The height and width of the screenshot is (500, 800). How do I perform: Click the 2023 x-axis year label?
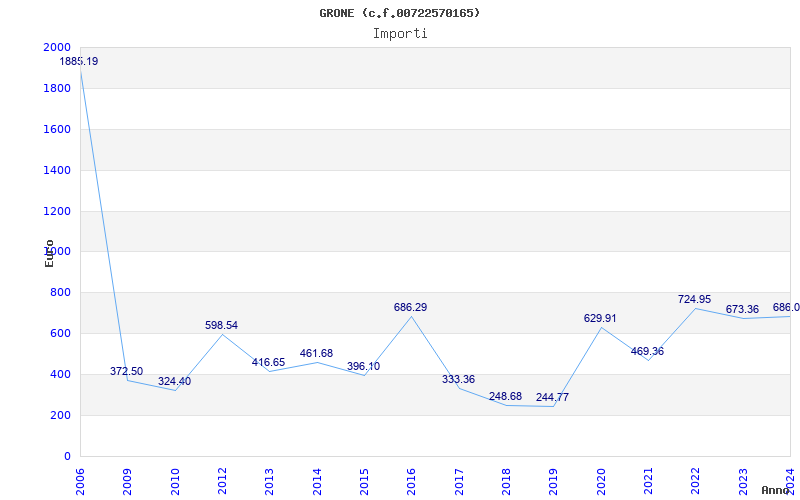pyautogui.click(x=743, y=483)
